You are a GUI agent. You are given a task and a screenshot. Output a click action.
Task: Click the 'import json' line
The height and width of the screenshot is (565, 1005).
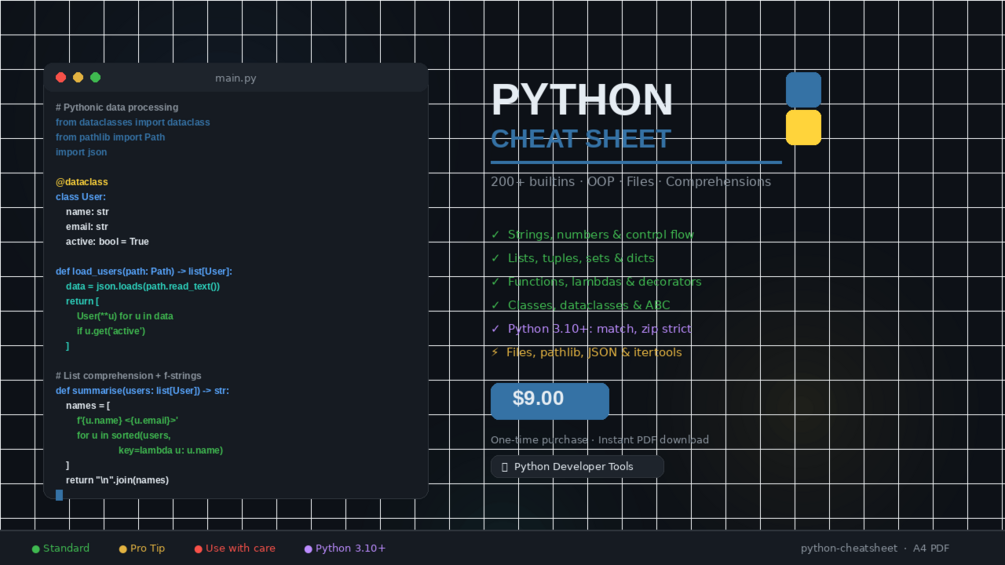(x=81, y=152)
